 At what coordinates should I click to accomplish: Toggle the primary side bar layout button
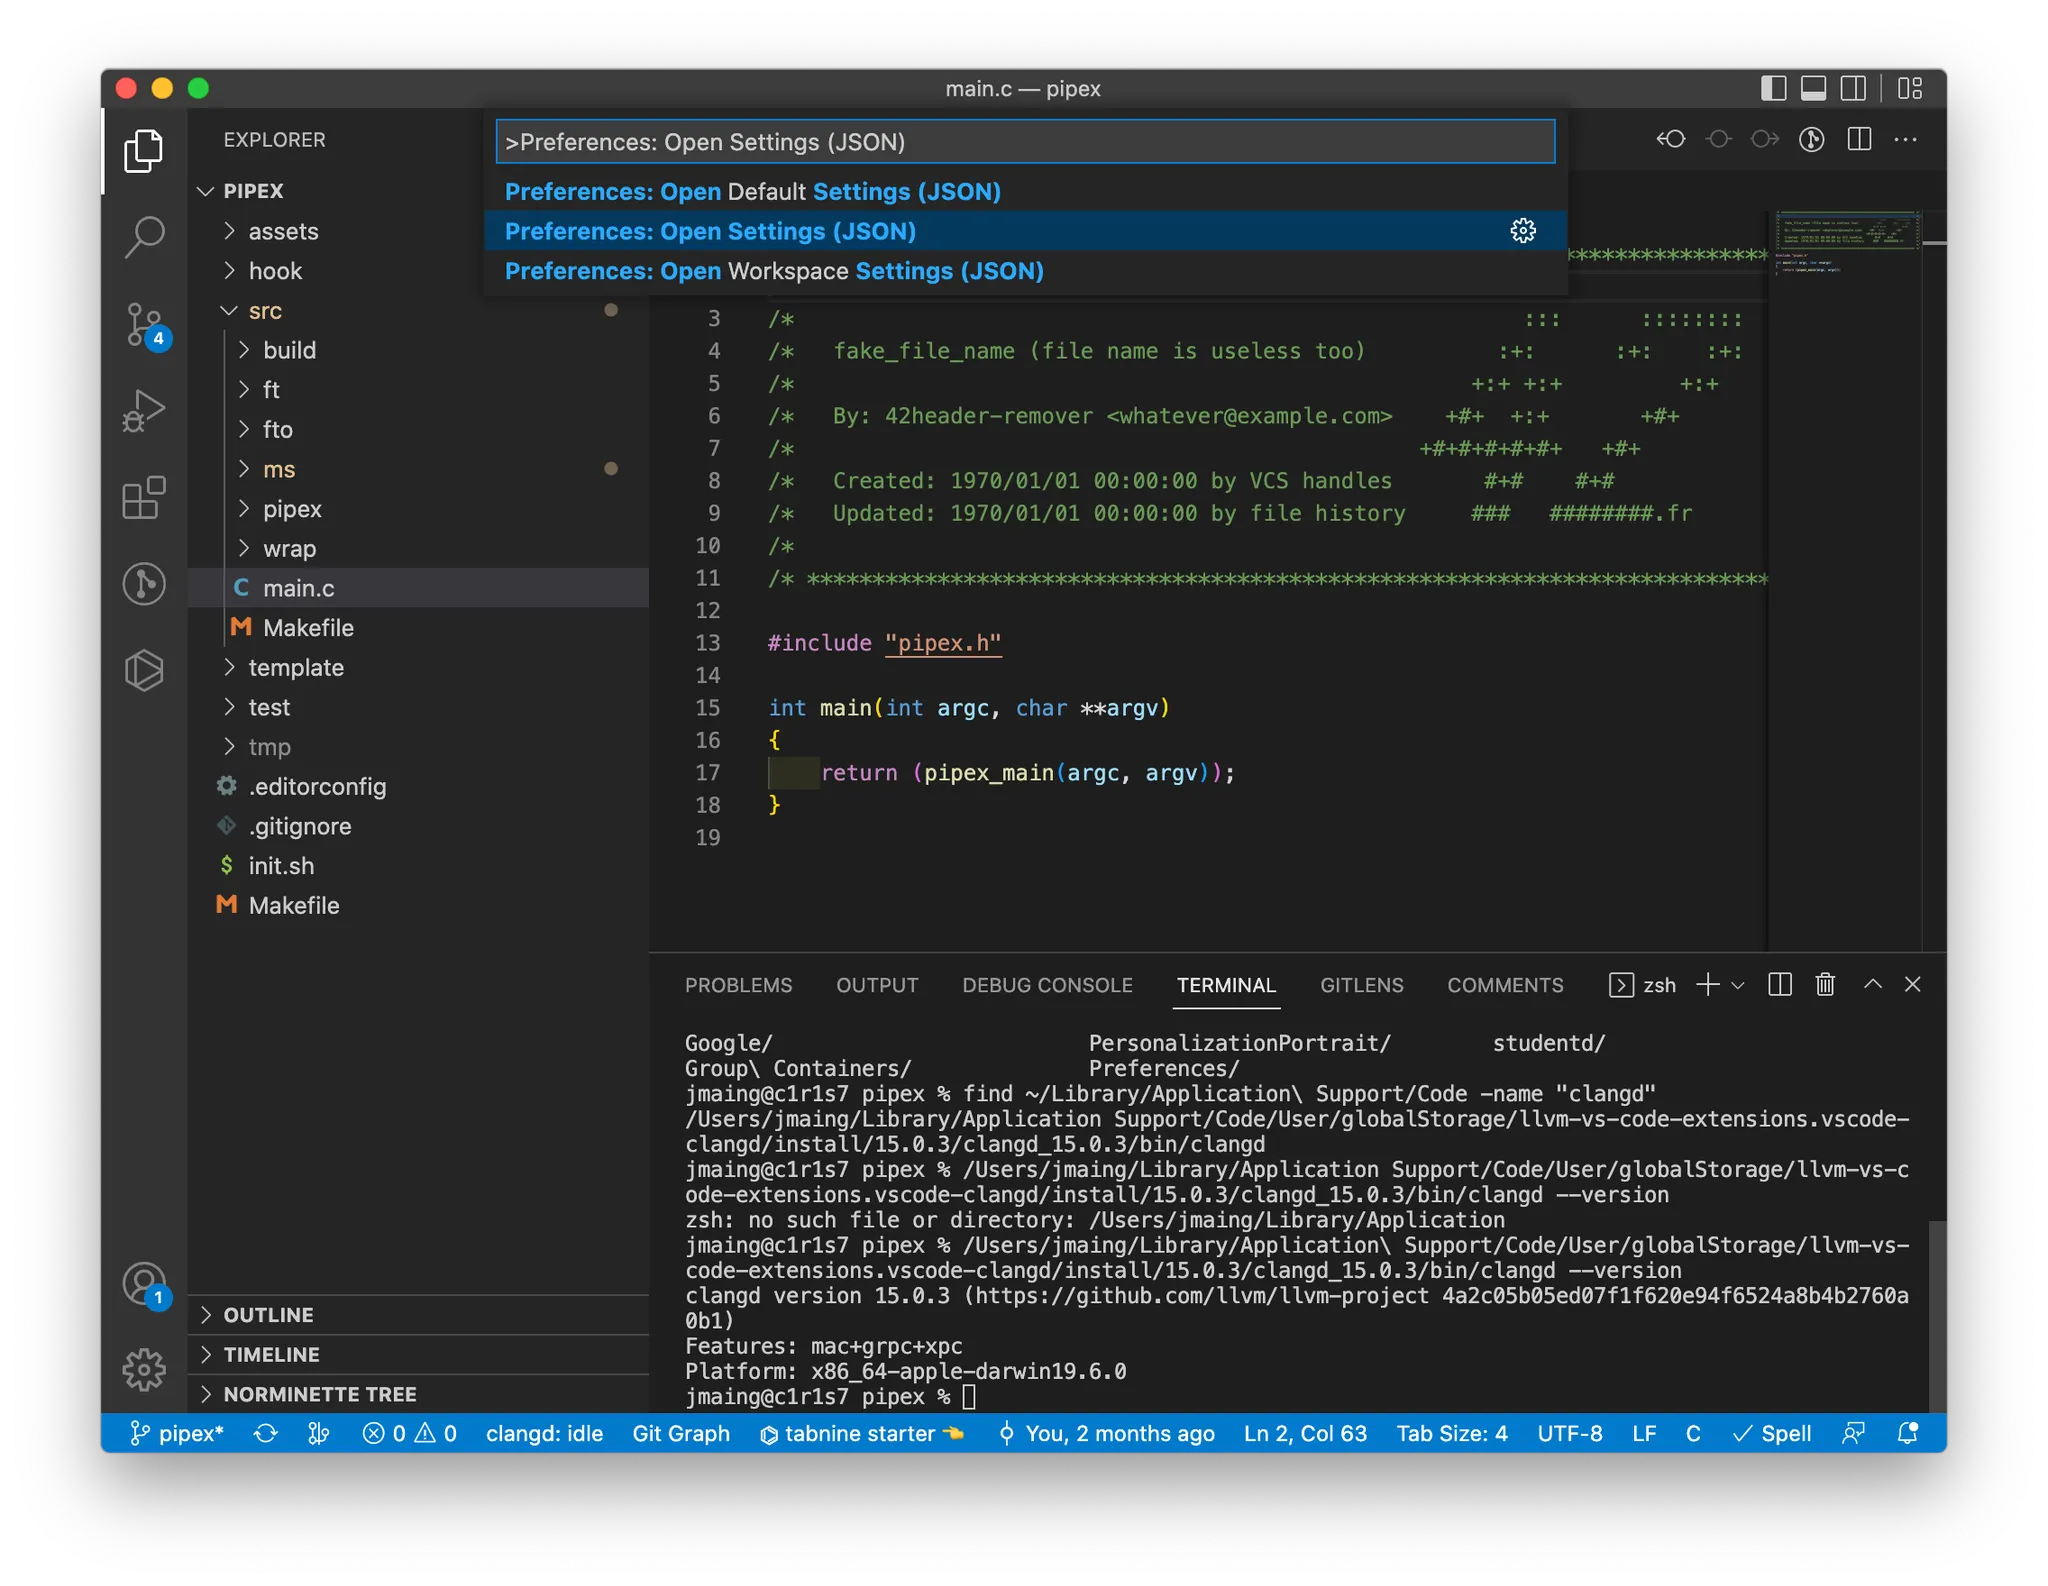click(1773, 88)
